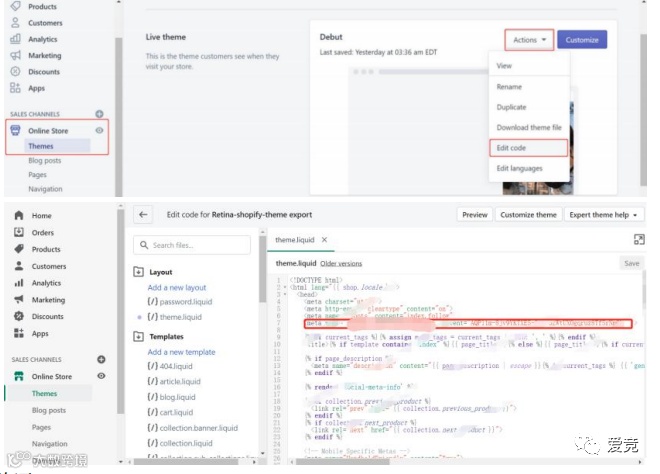Click the theme page vertical scrollbar
The height and width of the screenshot is (474, 660).
pos(643,109)
